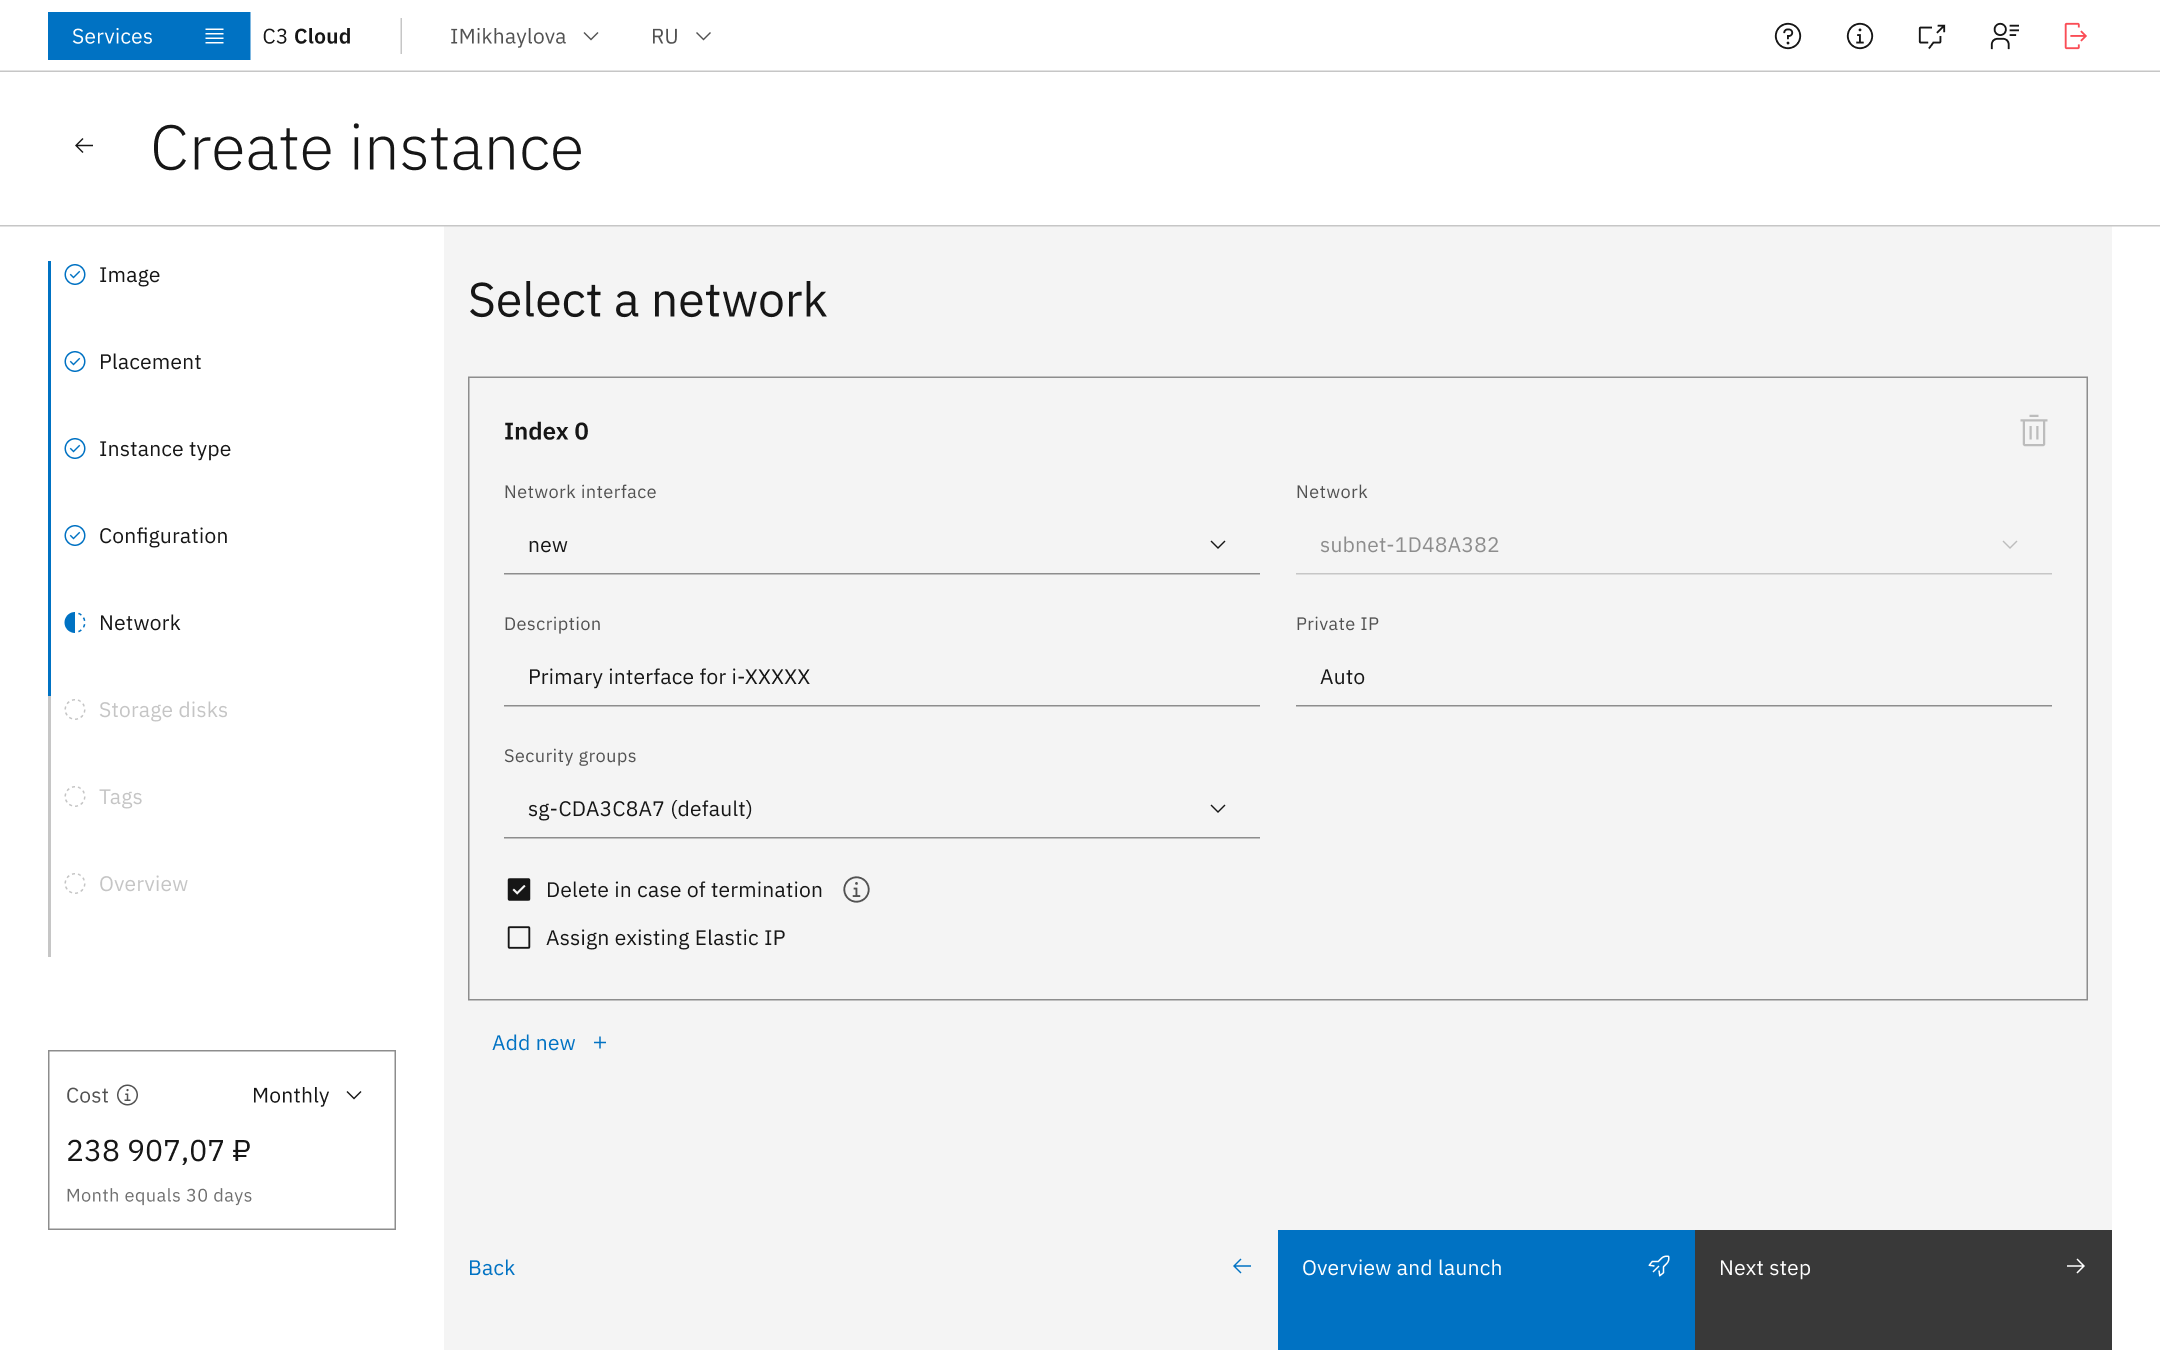
Task: Click the feedback chat icon in header
Action: 1931,36
